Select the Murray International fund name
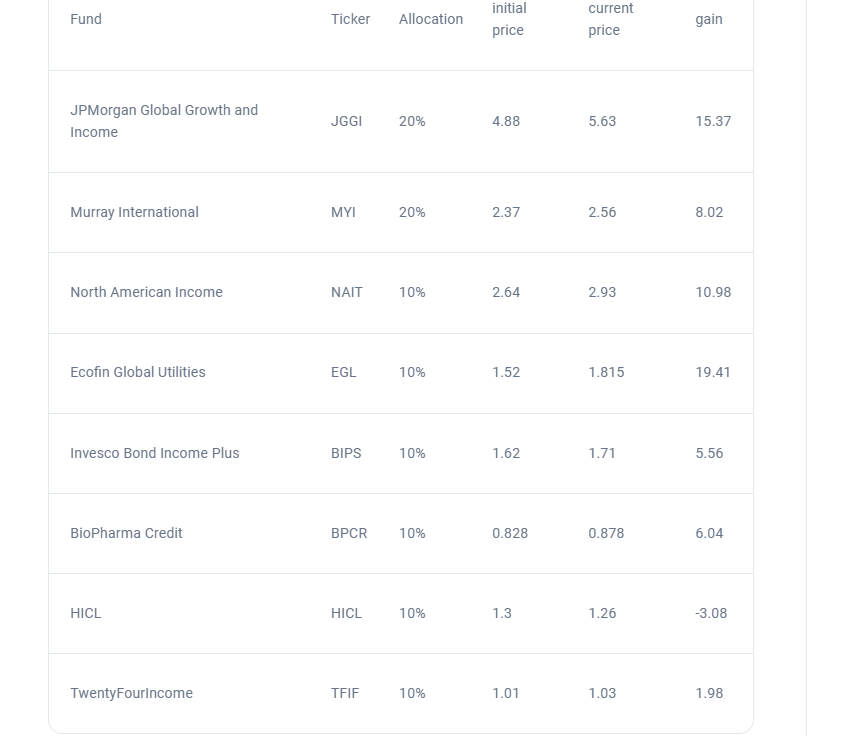The width and height of the screenshot is (841, 736). (134, 212)
